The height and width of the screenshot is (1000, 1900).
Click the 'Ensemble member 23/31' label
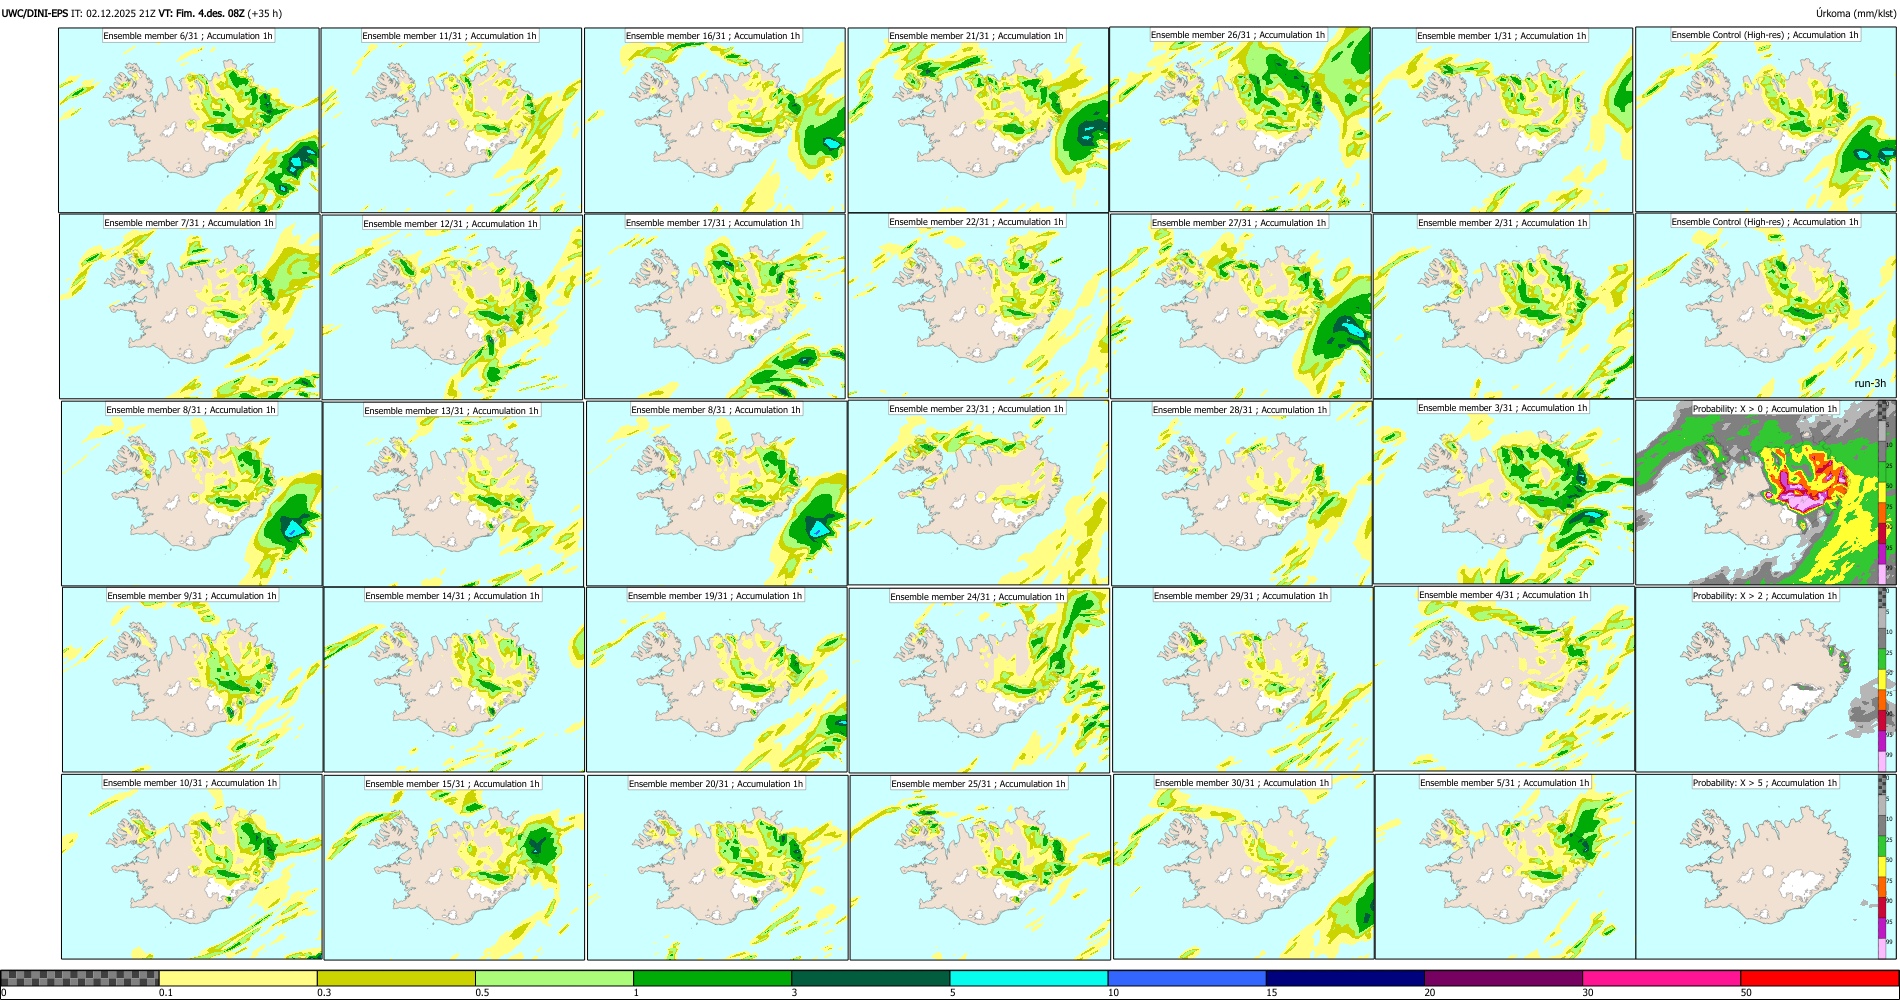(x=976, y=409)
